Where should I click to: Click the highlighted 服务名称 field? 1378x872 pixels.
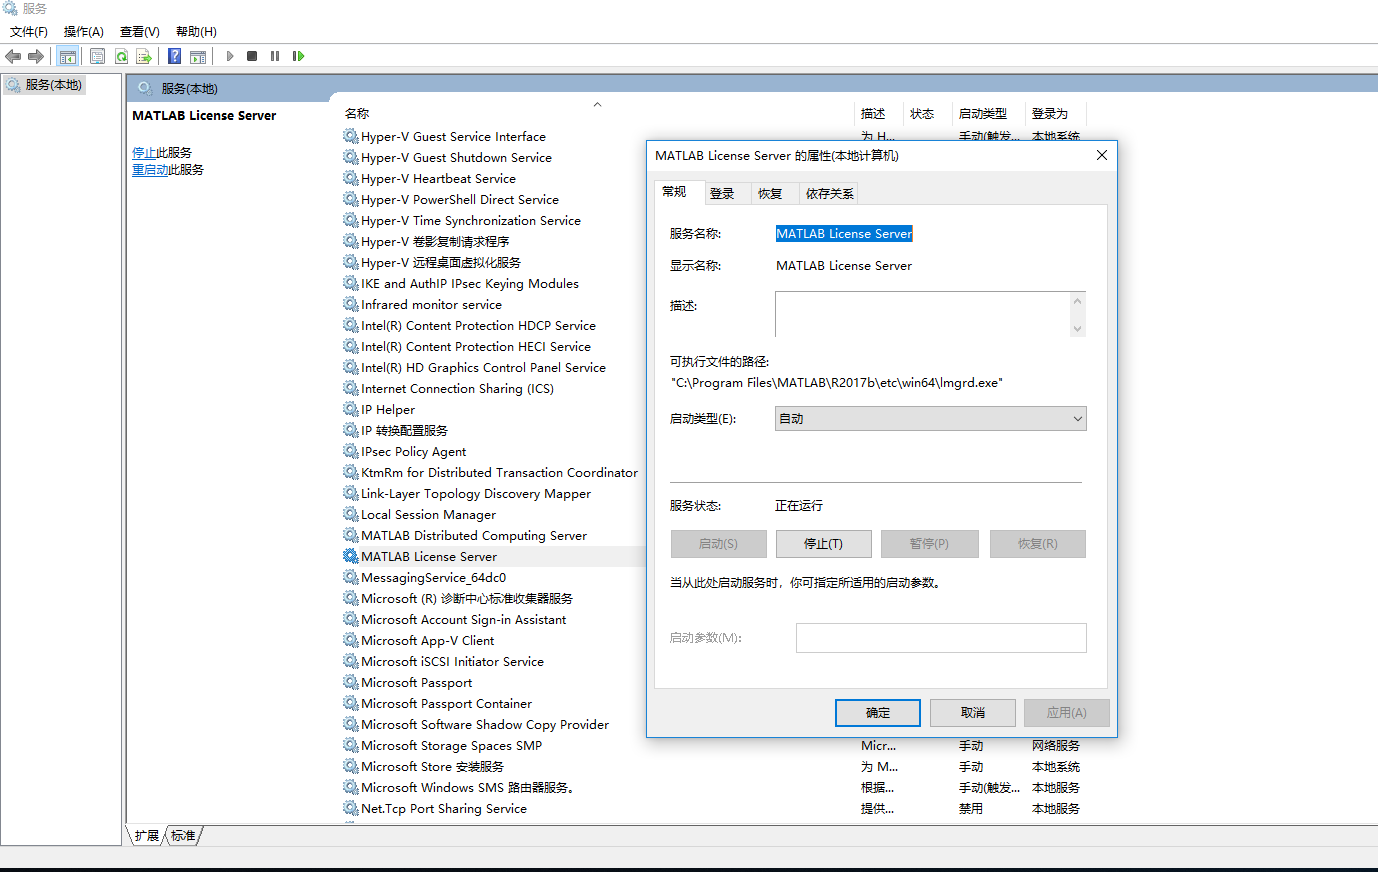844,234
